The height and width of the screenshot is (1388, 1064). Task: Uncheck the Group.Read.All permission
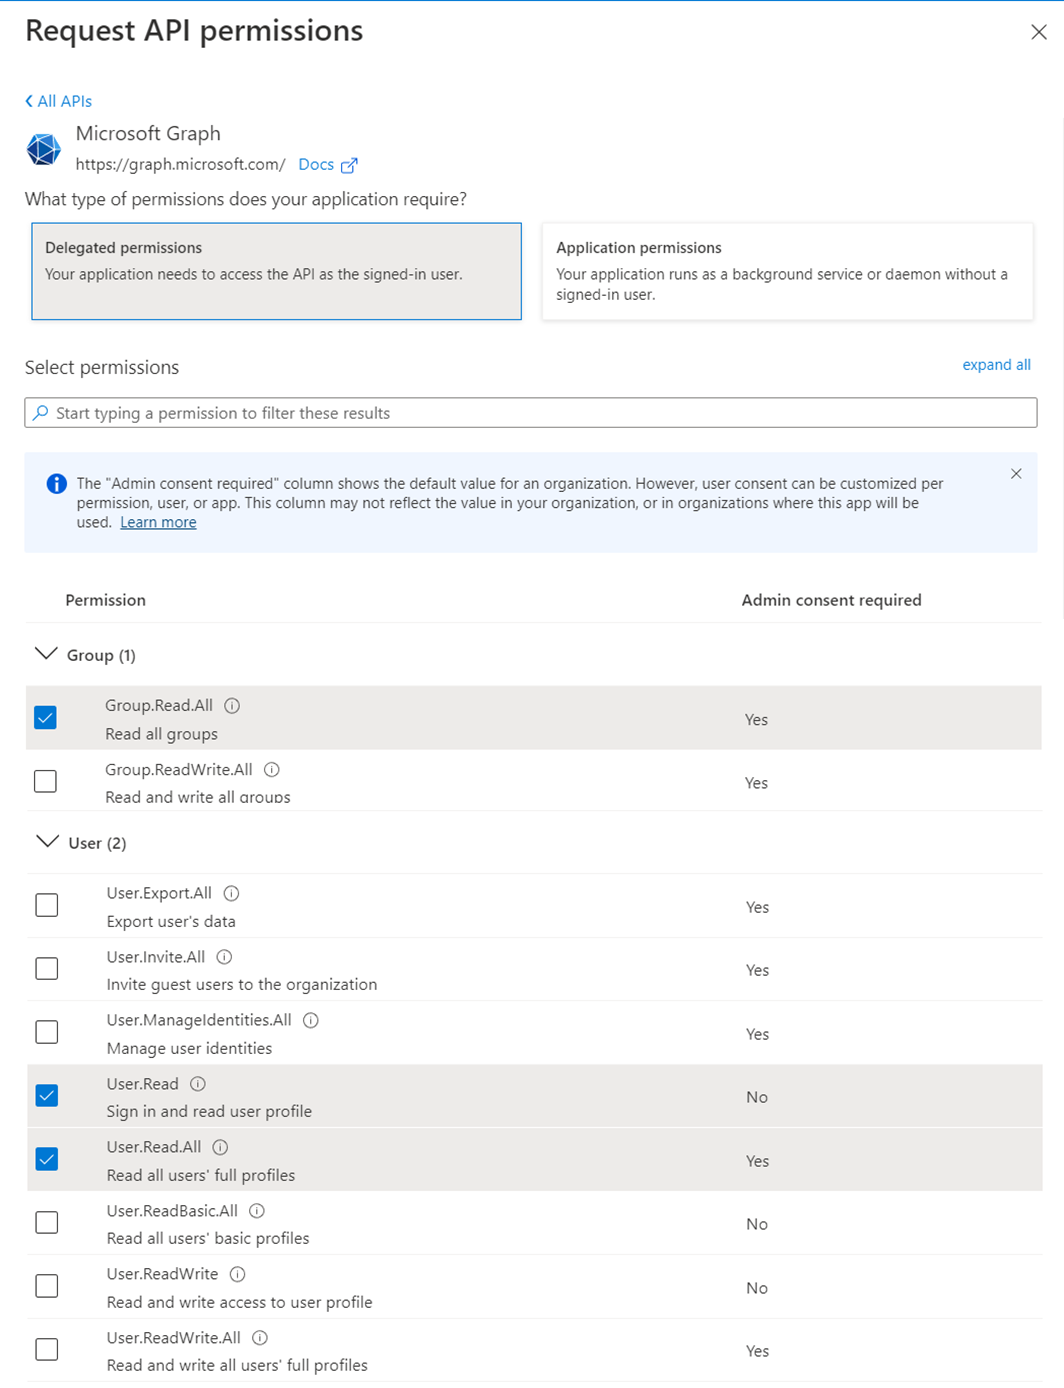tap(46, 718)
